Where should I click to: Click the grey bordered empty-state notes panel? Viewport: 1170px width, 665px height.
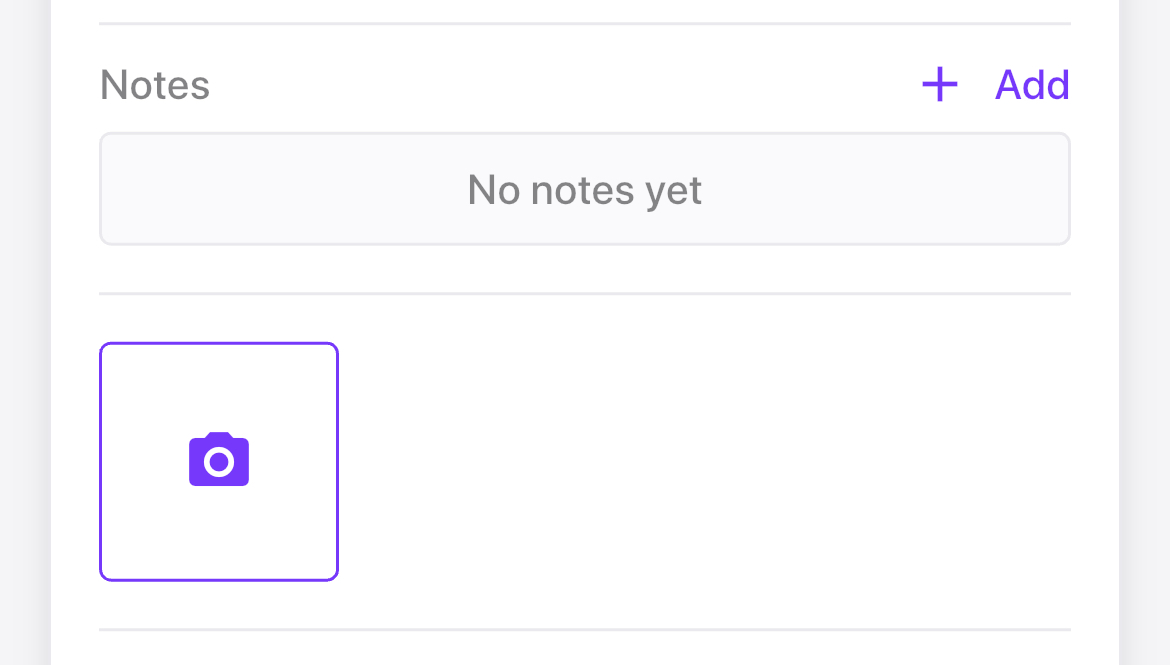click(585, 189)
